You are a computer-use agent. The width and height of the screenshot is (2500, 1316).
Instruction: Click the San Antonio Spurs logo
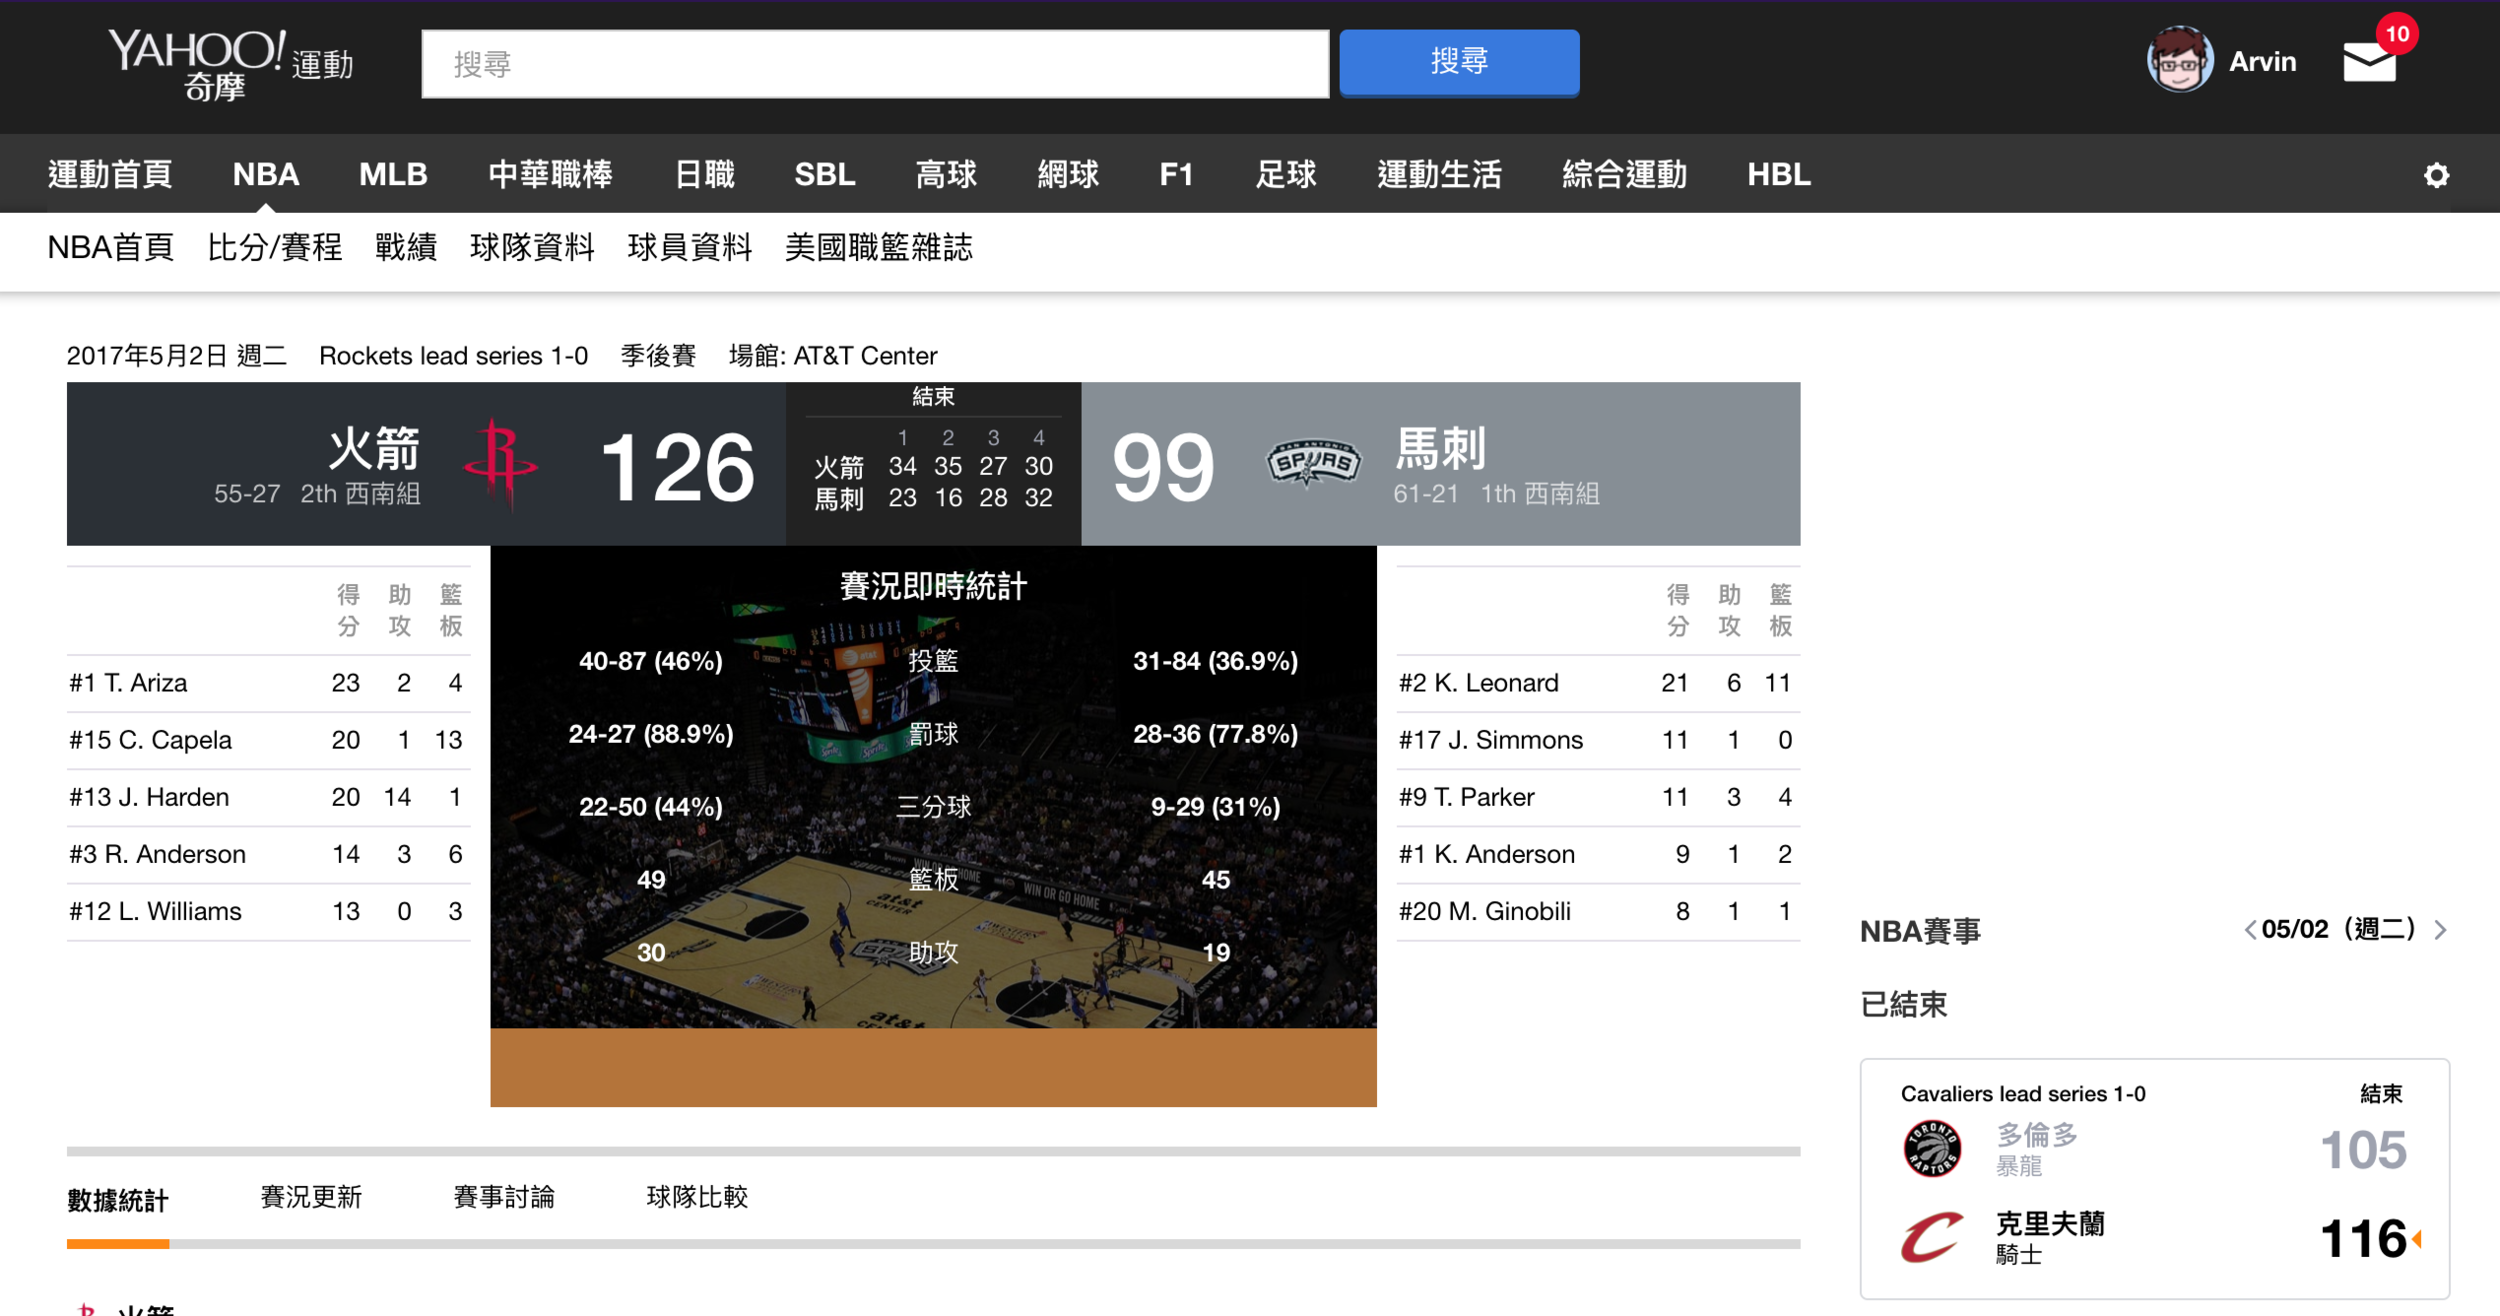pyautogui.click(x=1313, y=463)
